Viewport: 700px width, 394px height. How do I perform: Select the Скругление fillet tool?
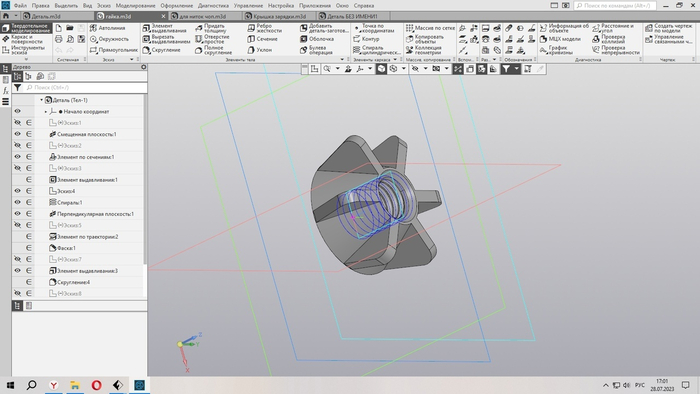162,50
